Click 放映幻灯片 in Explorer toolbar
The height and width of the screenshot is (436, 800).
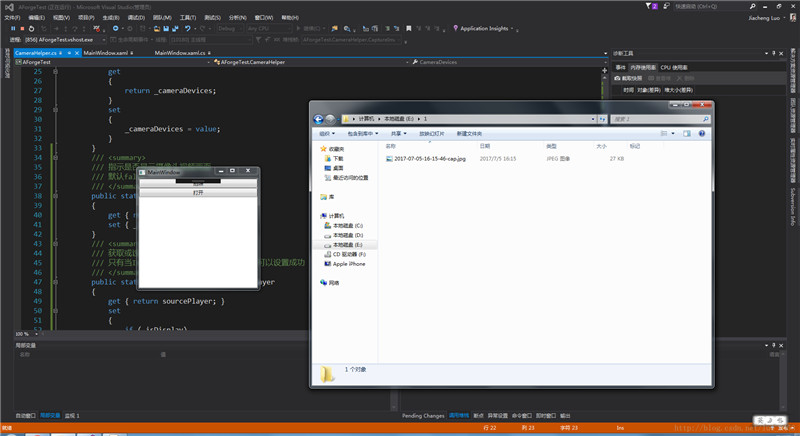[432, 134]
